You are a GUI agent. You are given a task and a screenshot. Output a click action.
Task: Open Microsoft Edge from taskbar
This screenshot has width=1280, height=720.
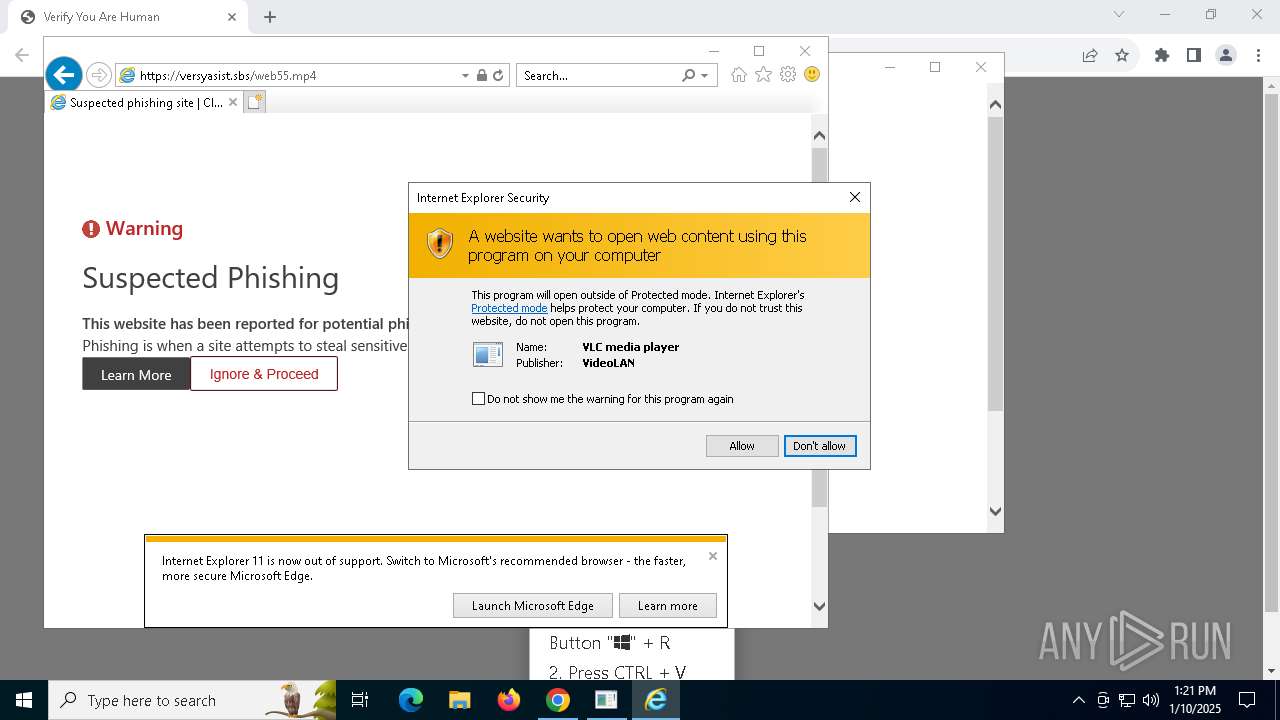(x=411, y=700)
